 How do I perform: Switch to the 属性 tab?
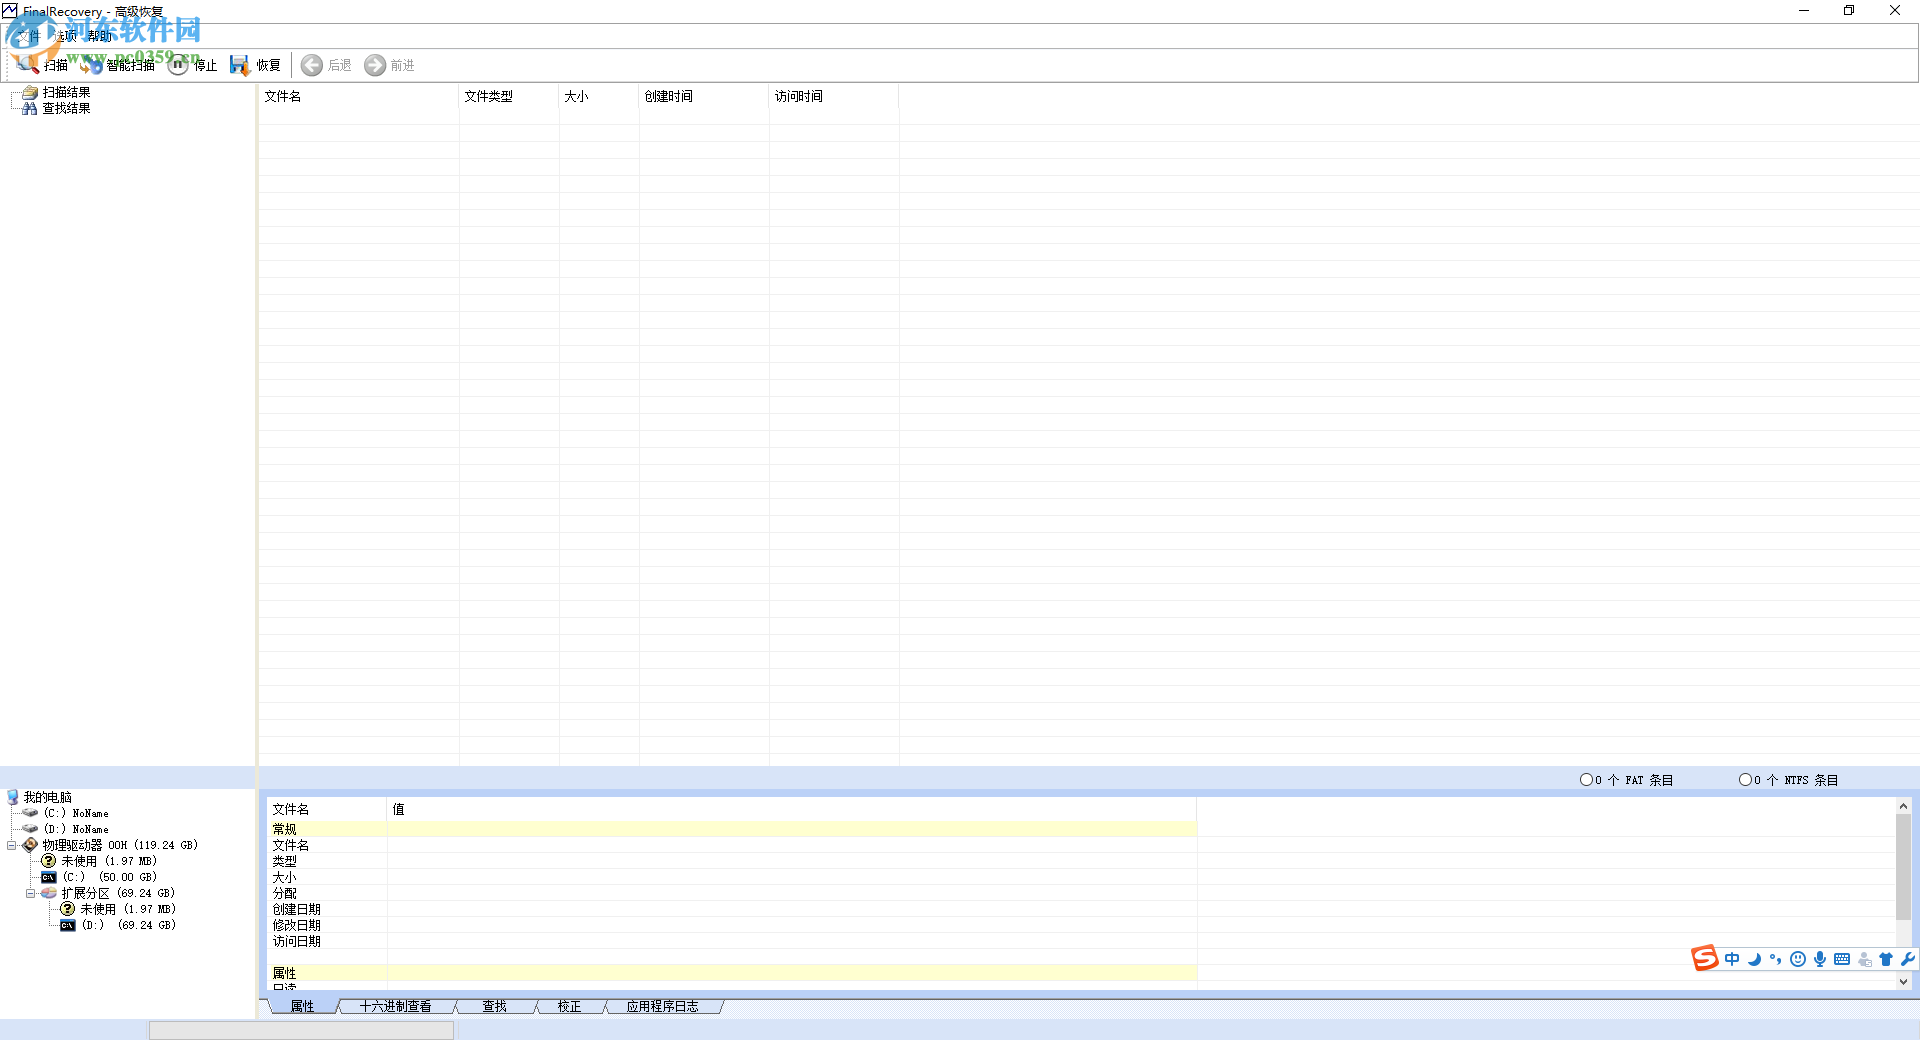click(302, 1006)
